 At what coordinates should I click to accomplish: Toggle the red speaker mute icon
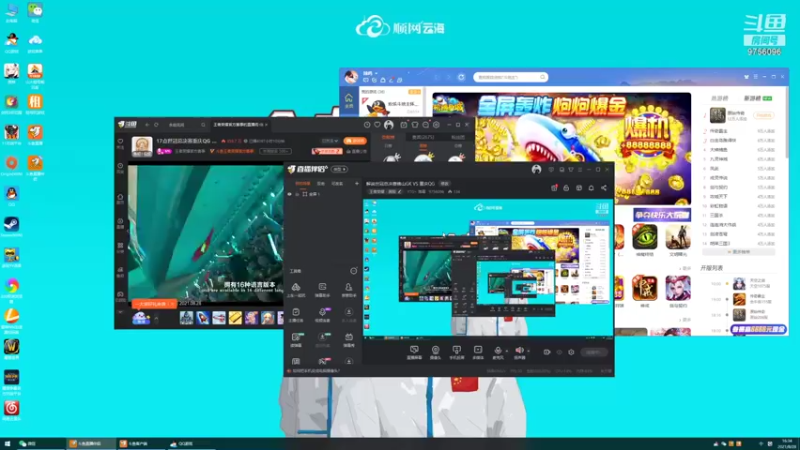coord(519,352)
